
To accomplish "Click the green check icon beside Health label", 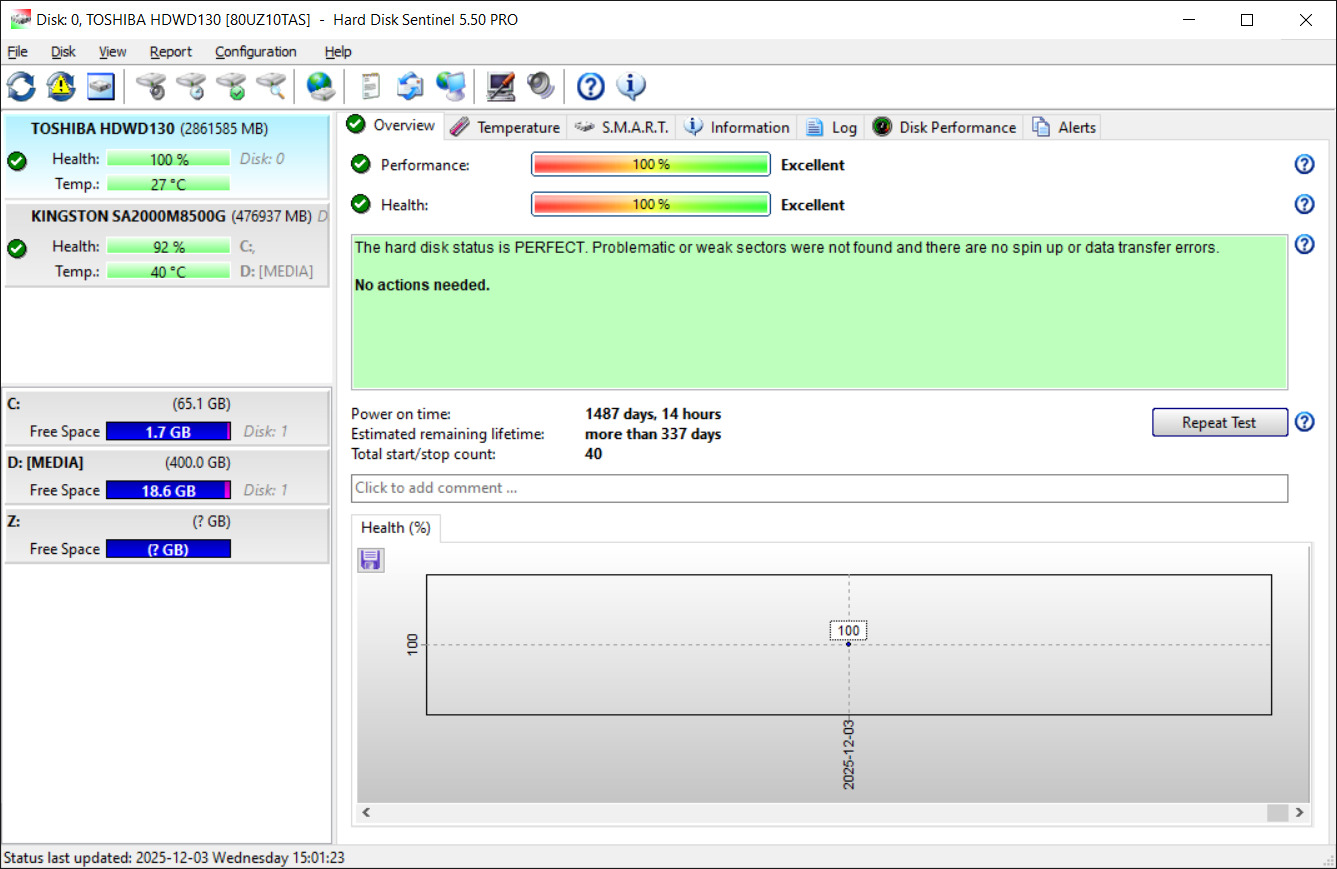I will pyautogui.click(x=361, y=205).
